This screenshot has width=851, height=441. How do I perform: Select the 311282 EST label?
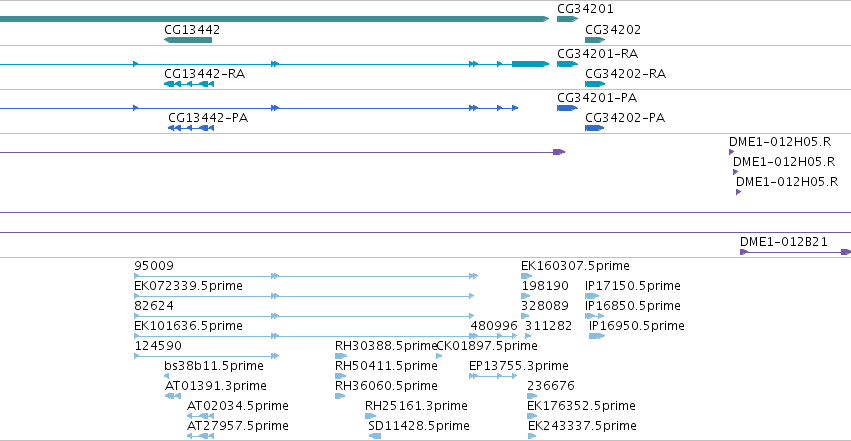548,326
